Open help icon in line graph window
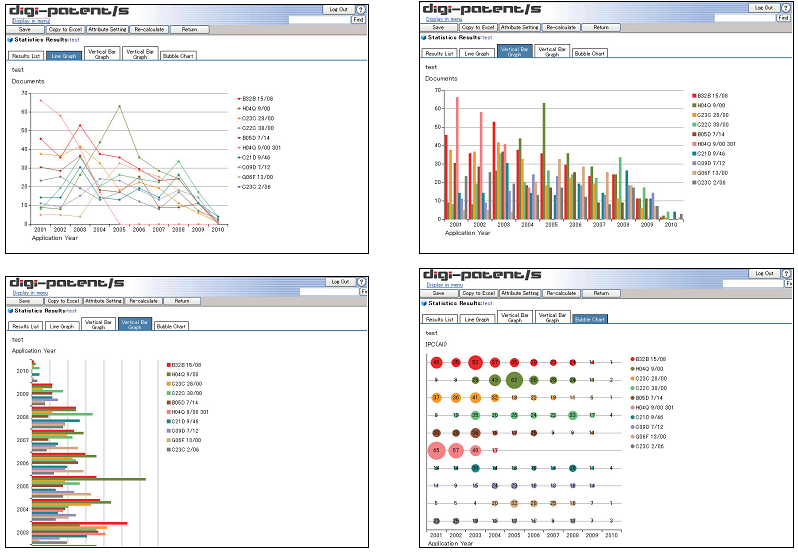Viewport: 798px width, 553px height. click(x=361, y=10)
